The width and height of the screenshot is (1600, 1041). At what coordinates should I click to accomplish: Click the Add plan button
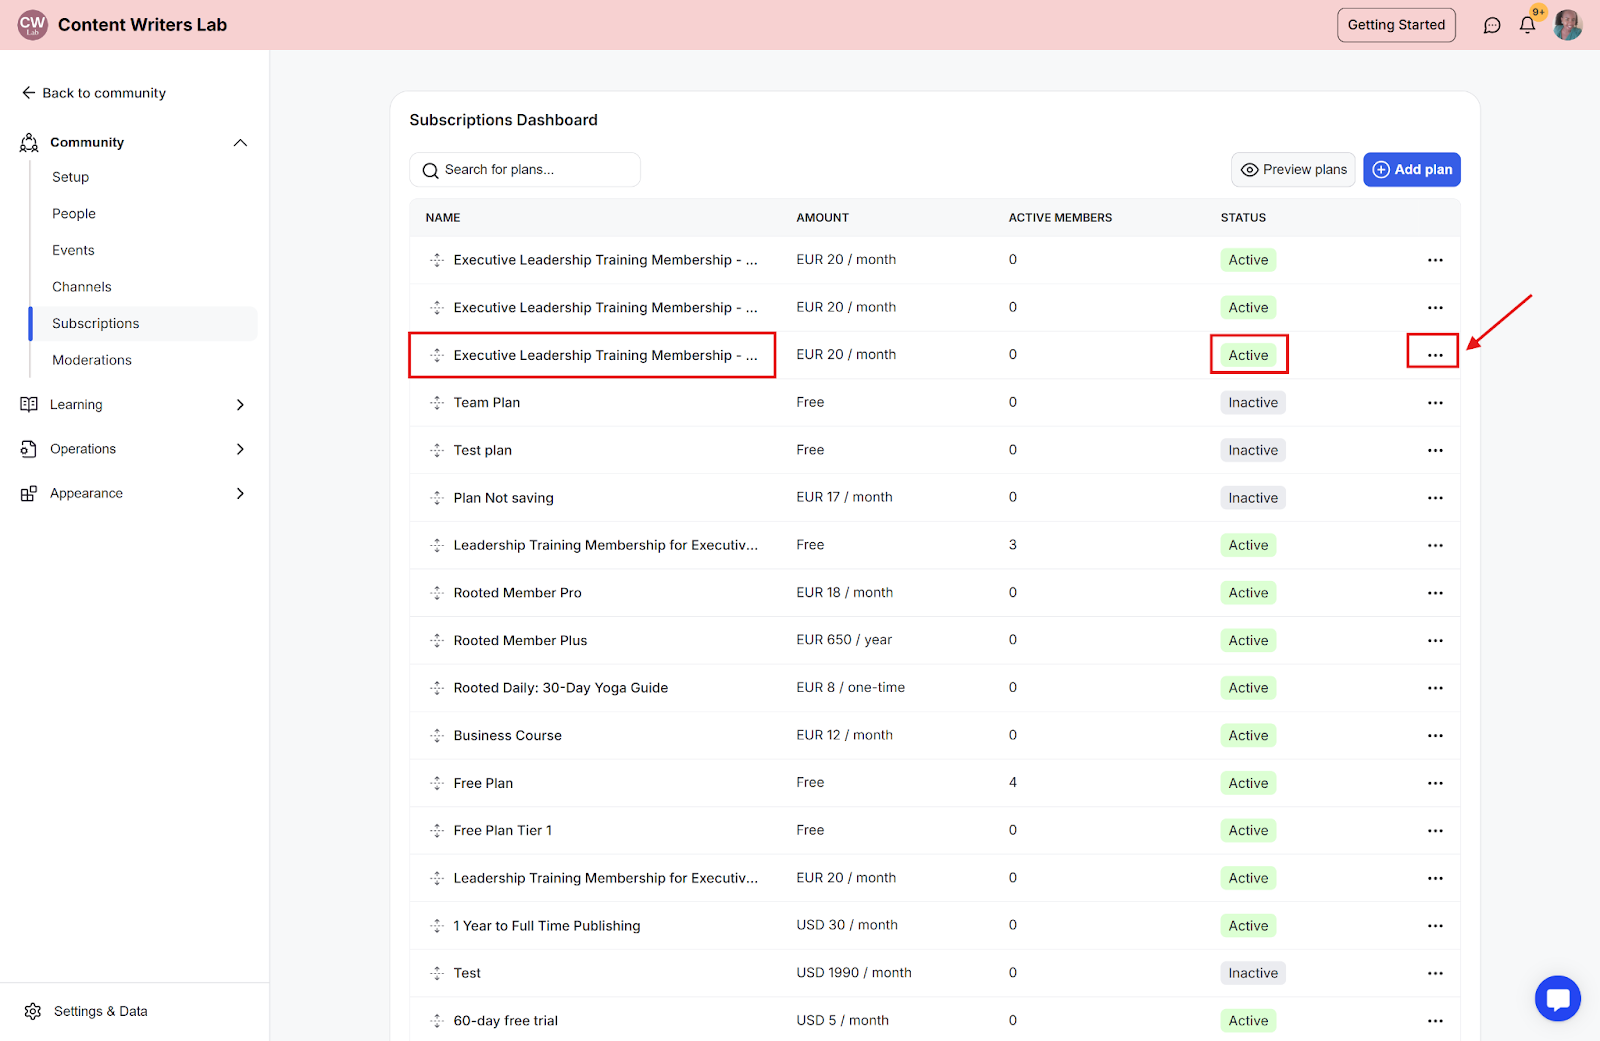coord(1411,170)
